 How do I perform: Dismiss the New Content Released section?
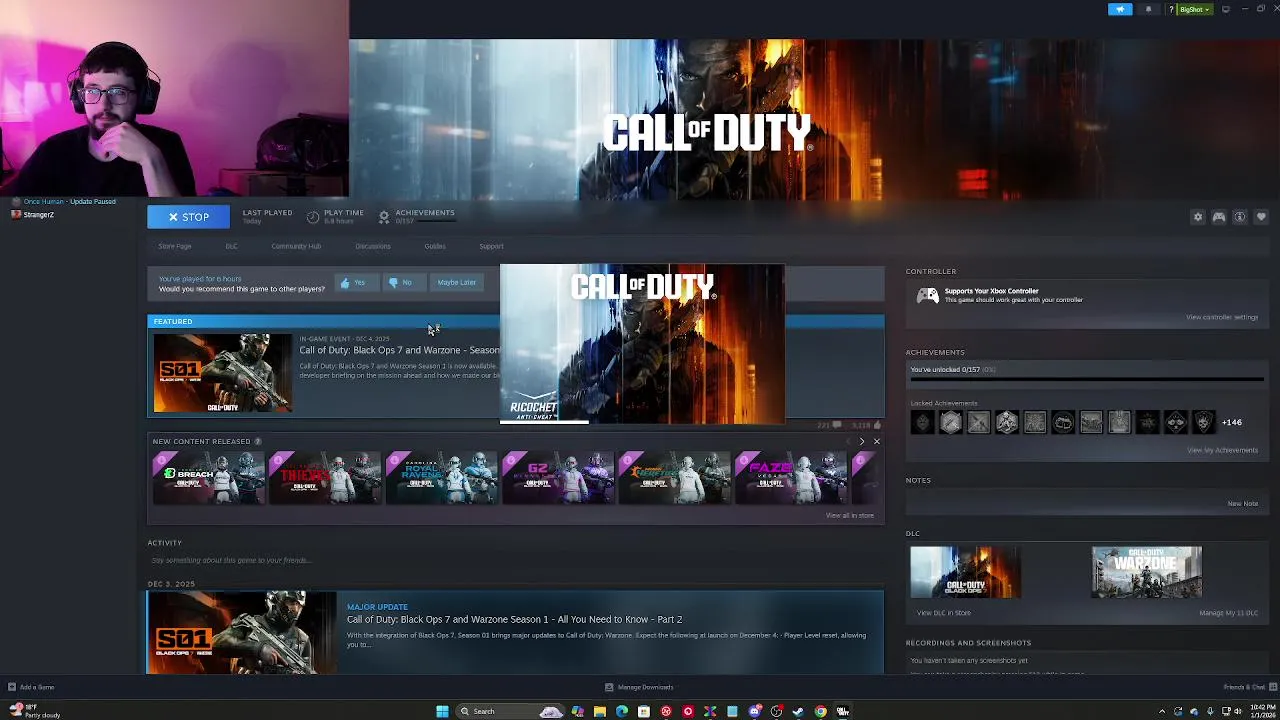coord(877,441)
